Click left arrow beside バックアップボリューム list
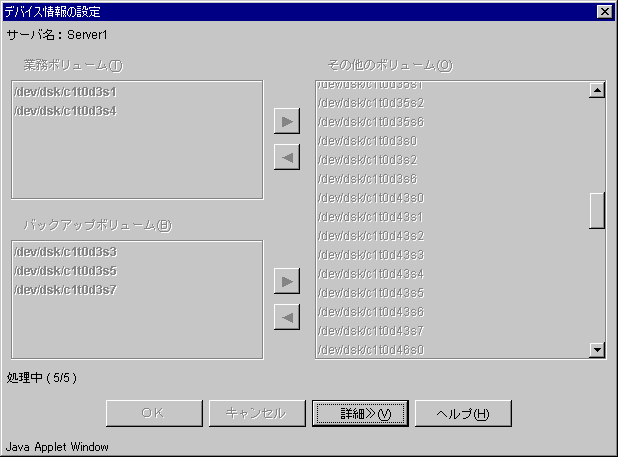This screenshot has width=618, height=457. [x=287, y=317]
